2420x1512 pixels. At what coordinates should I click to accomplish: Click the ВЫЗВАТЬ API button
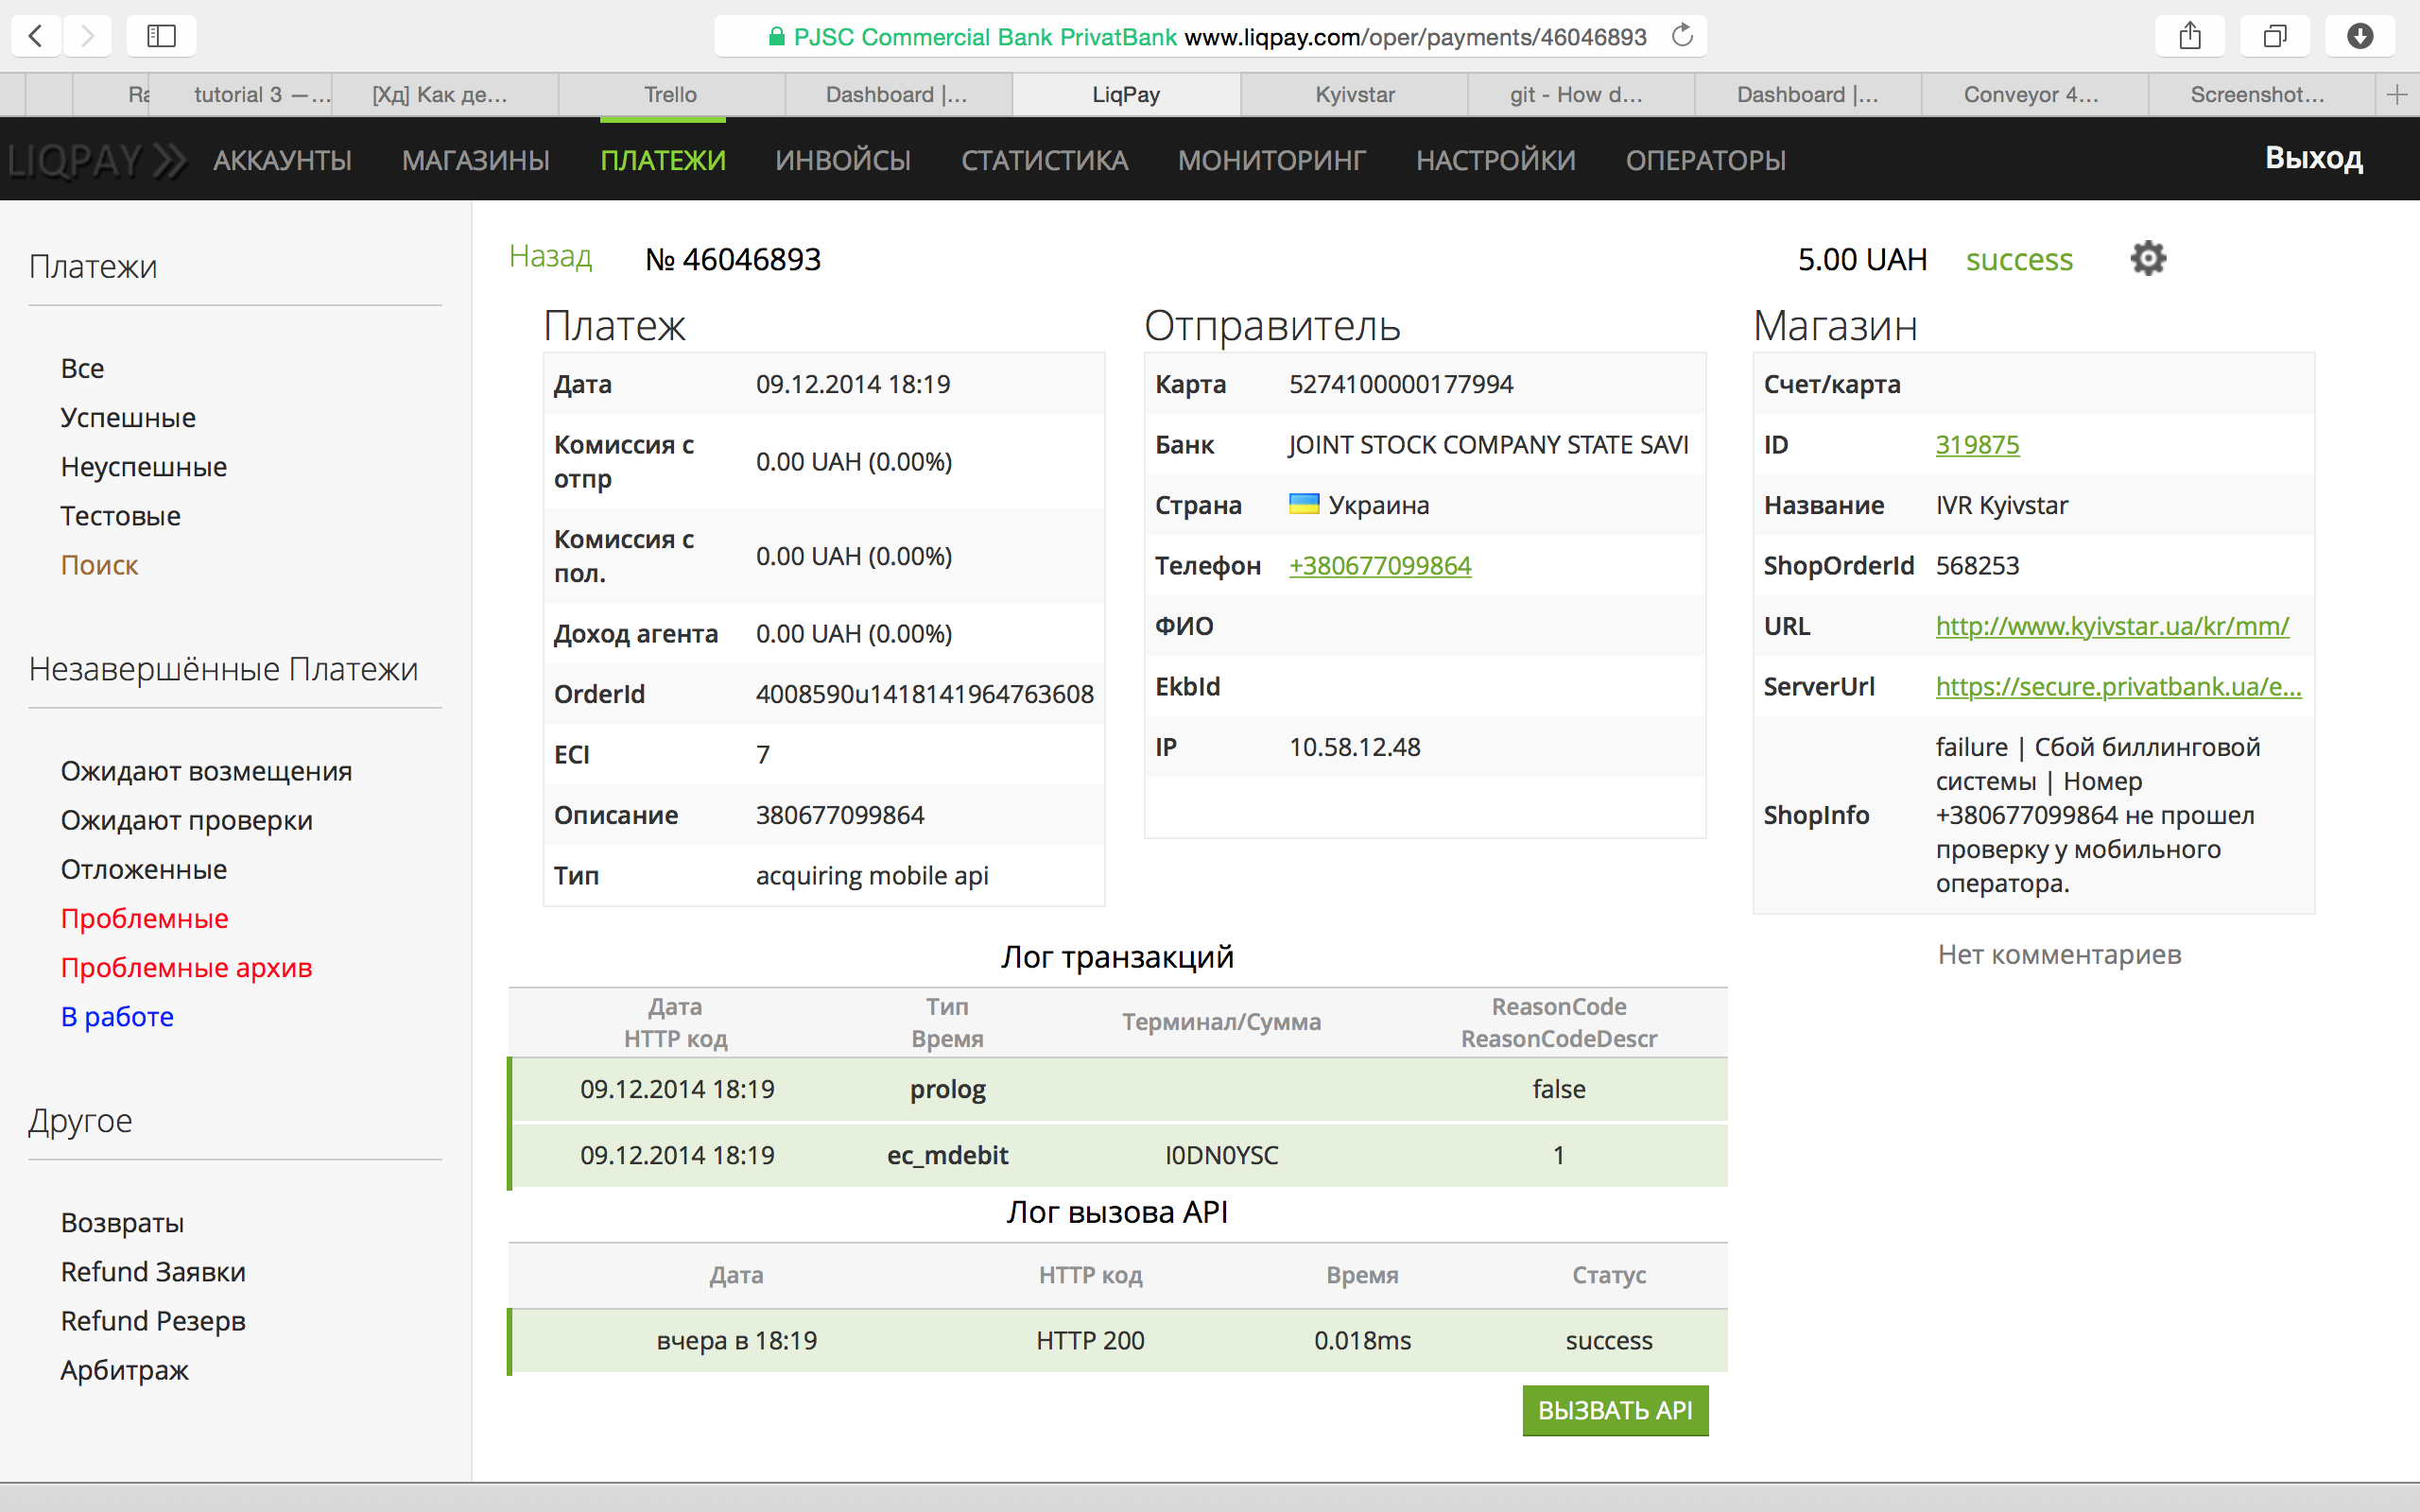click(1615, 1410)
